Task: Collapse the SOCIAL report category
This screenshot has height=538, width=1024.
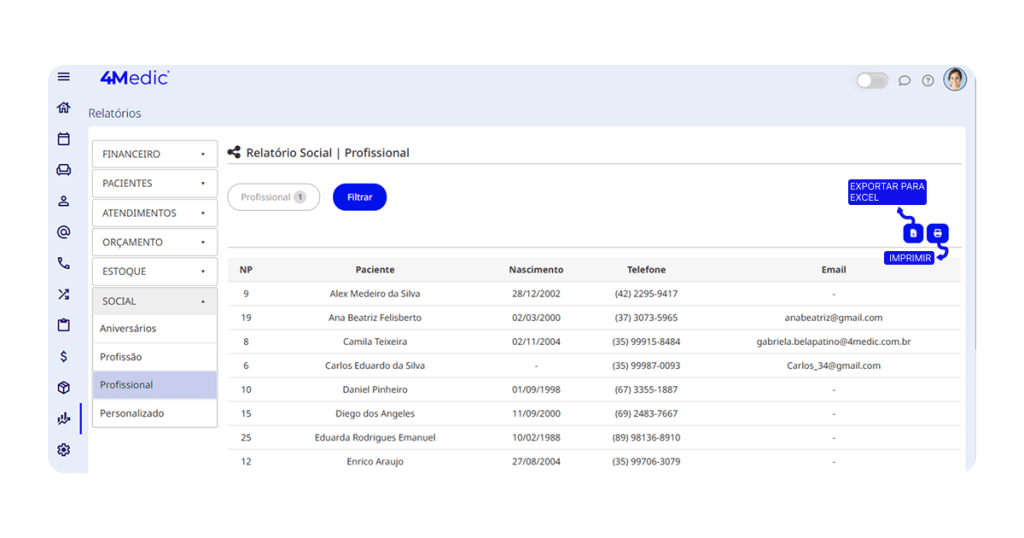Action: [154, 301]
